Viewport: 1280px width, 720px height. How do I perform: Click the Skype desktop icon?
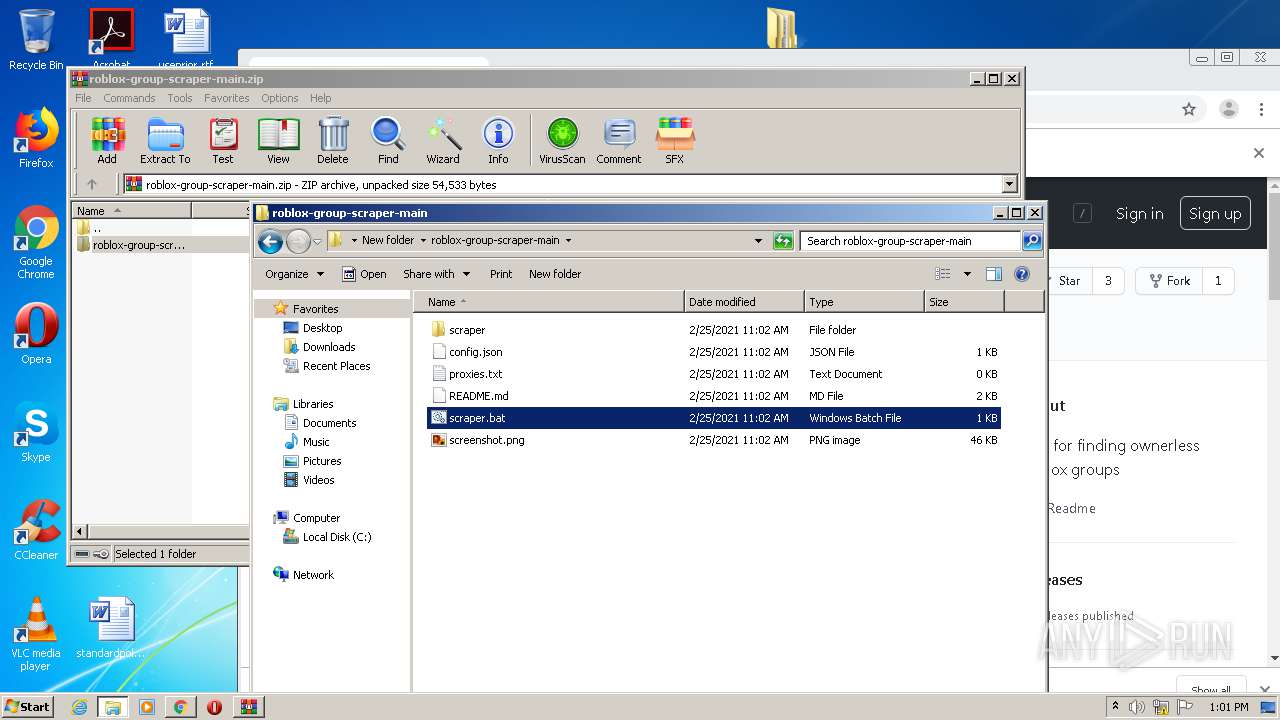click(36, 432)
